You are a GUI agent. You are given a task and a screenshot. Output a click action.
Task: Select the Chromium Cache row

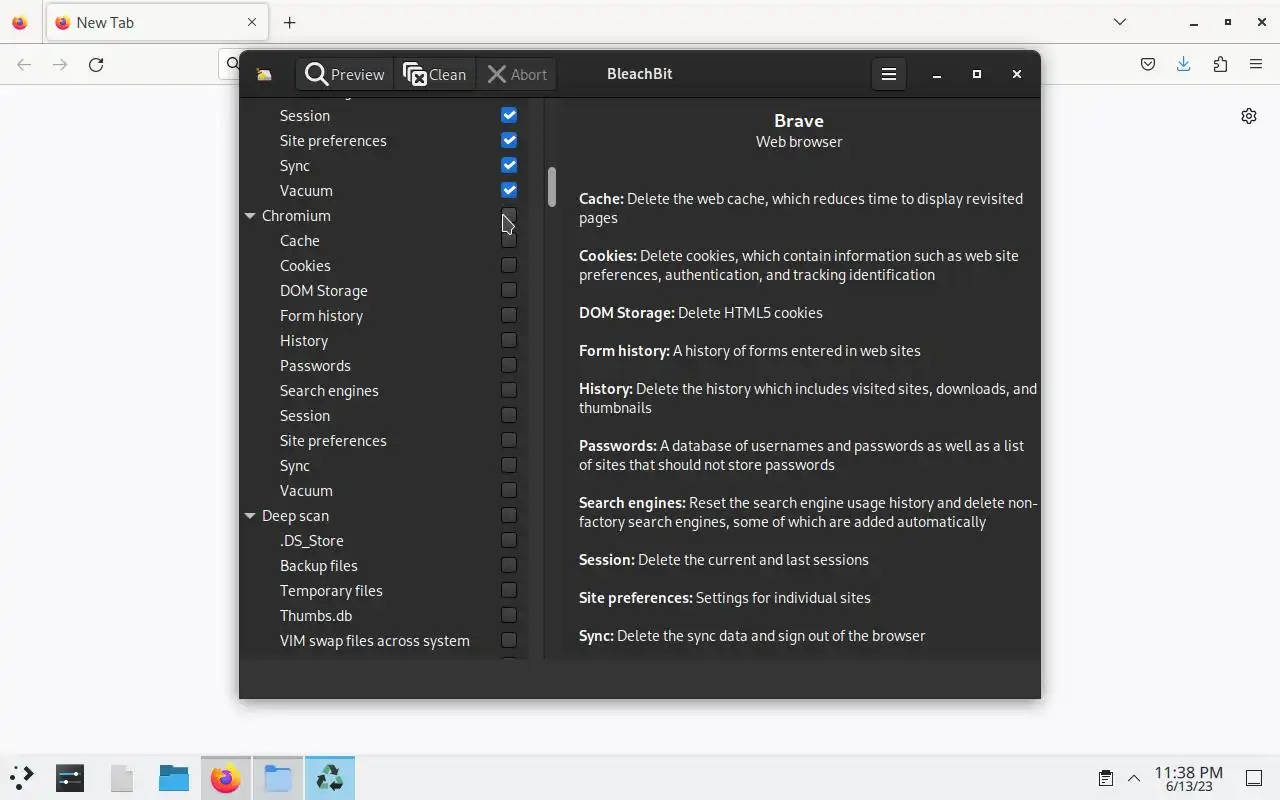[x=384, y=240]
